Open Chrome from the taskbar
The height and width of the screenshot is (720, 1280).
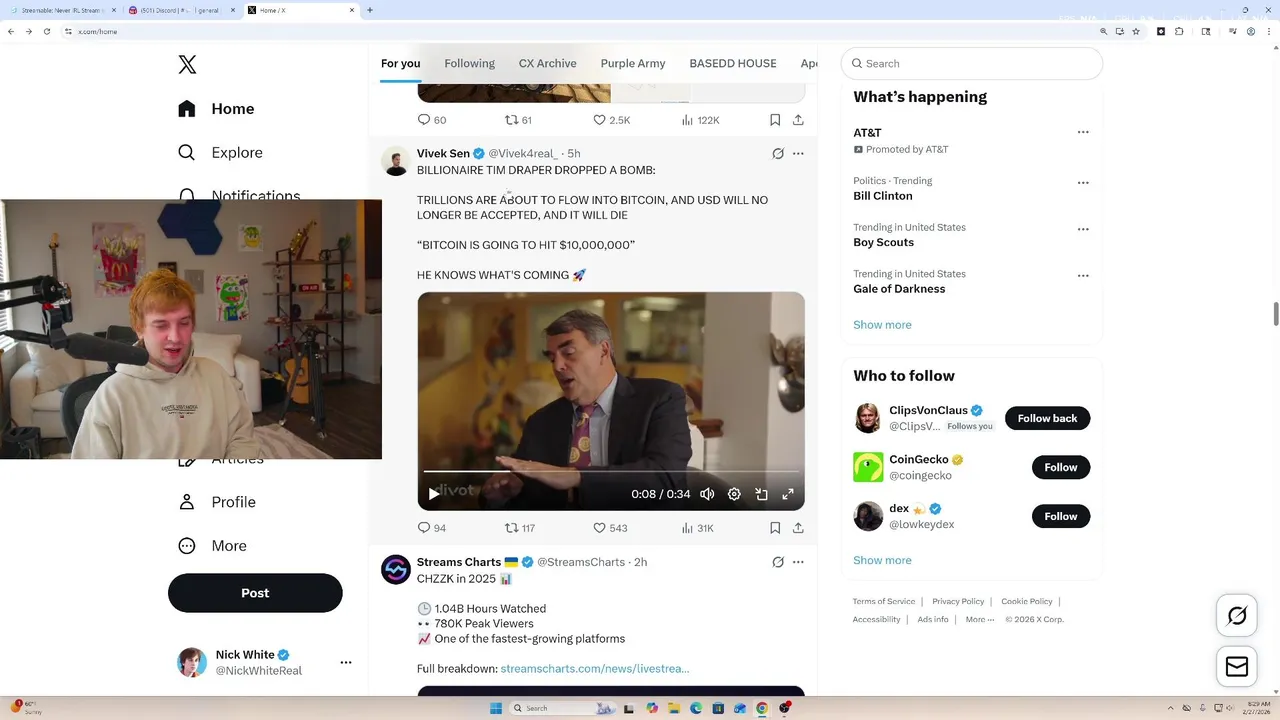(x=762, y=708)
